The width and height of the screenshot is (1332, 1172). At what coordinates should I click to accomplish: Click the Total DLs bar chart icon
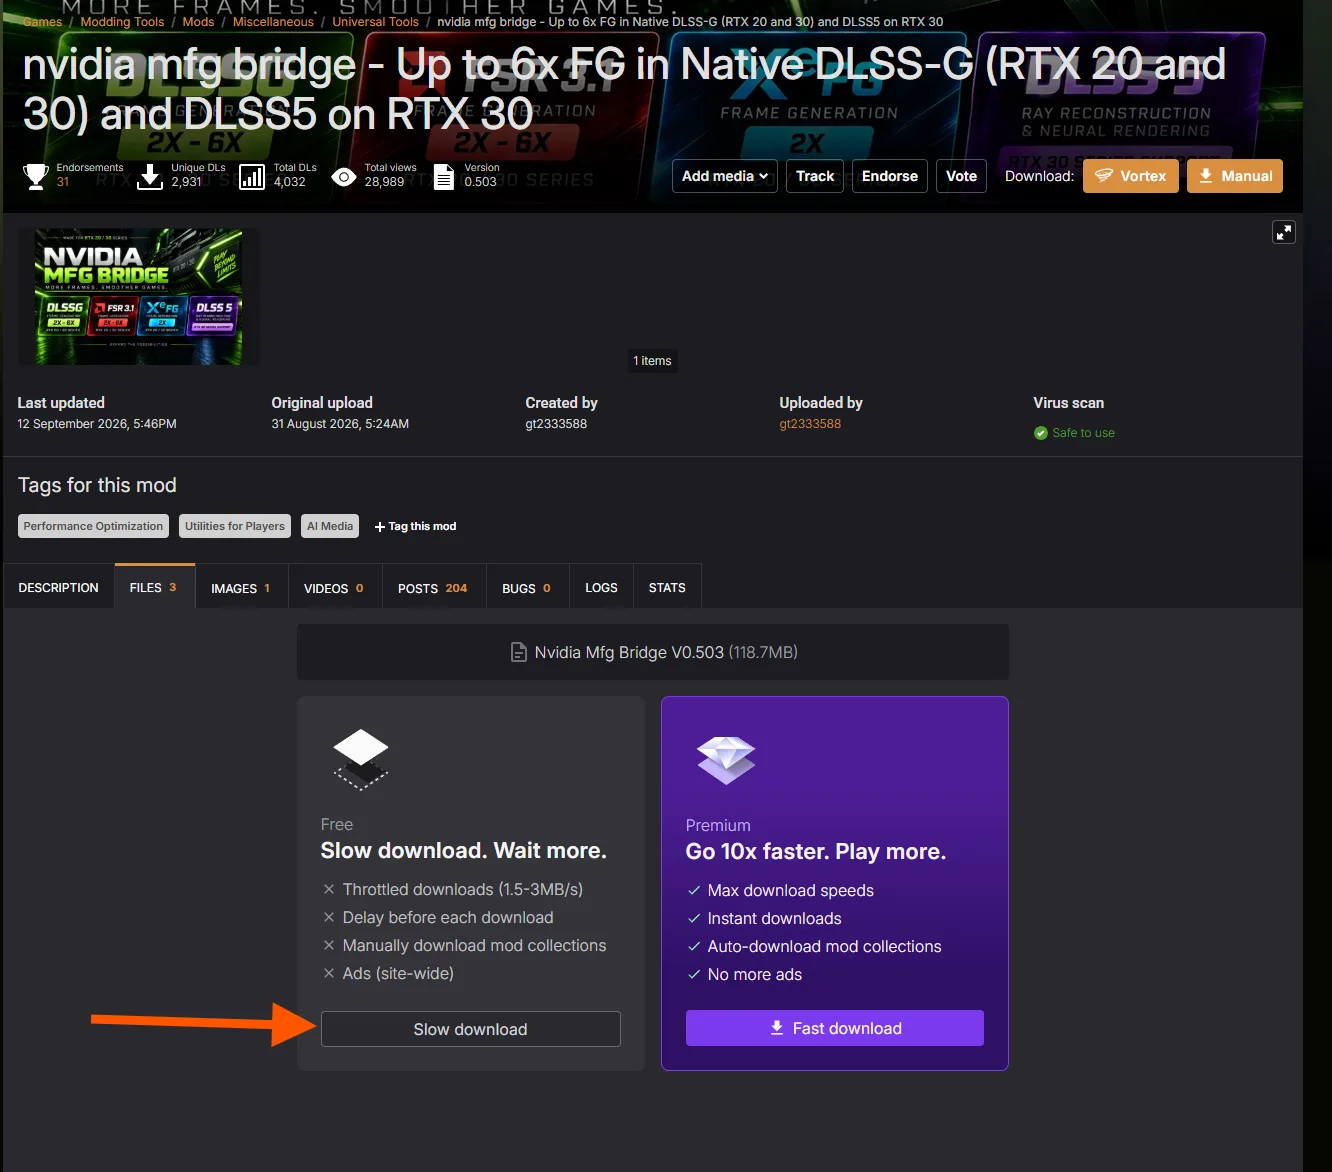pos(252,177)
